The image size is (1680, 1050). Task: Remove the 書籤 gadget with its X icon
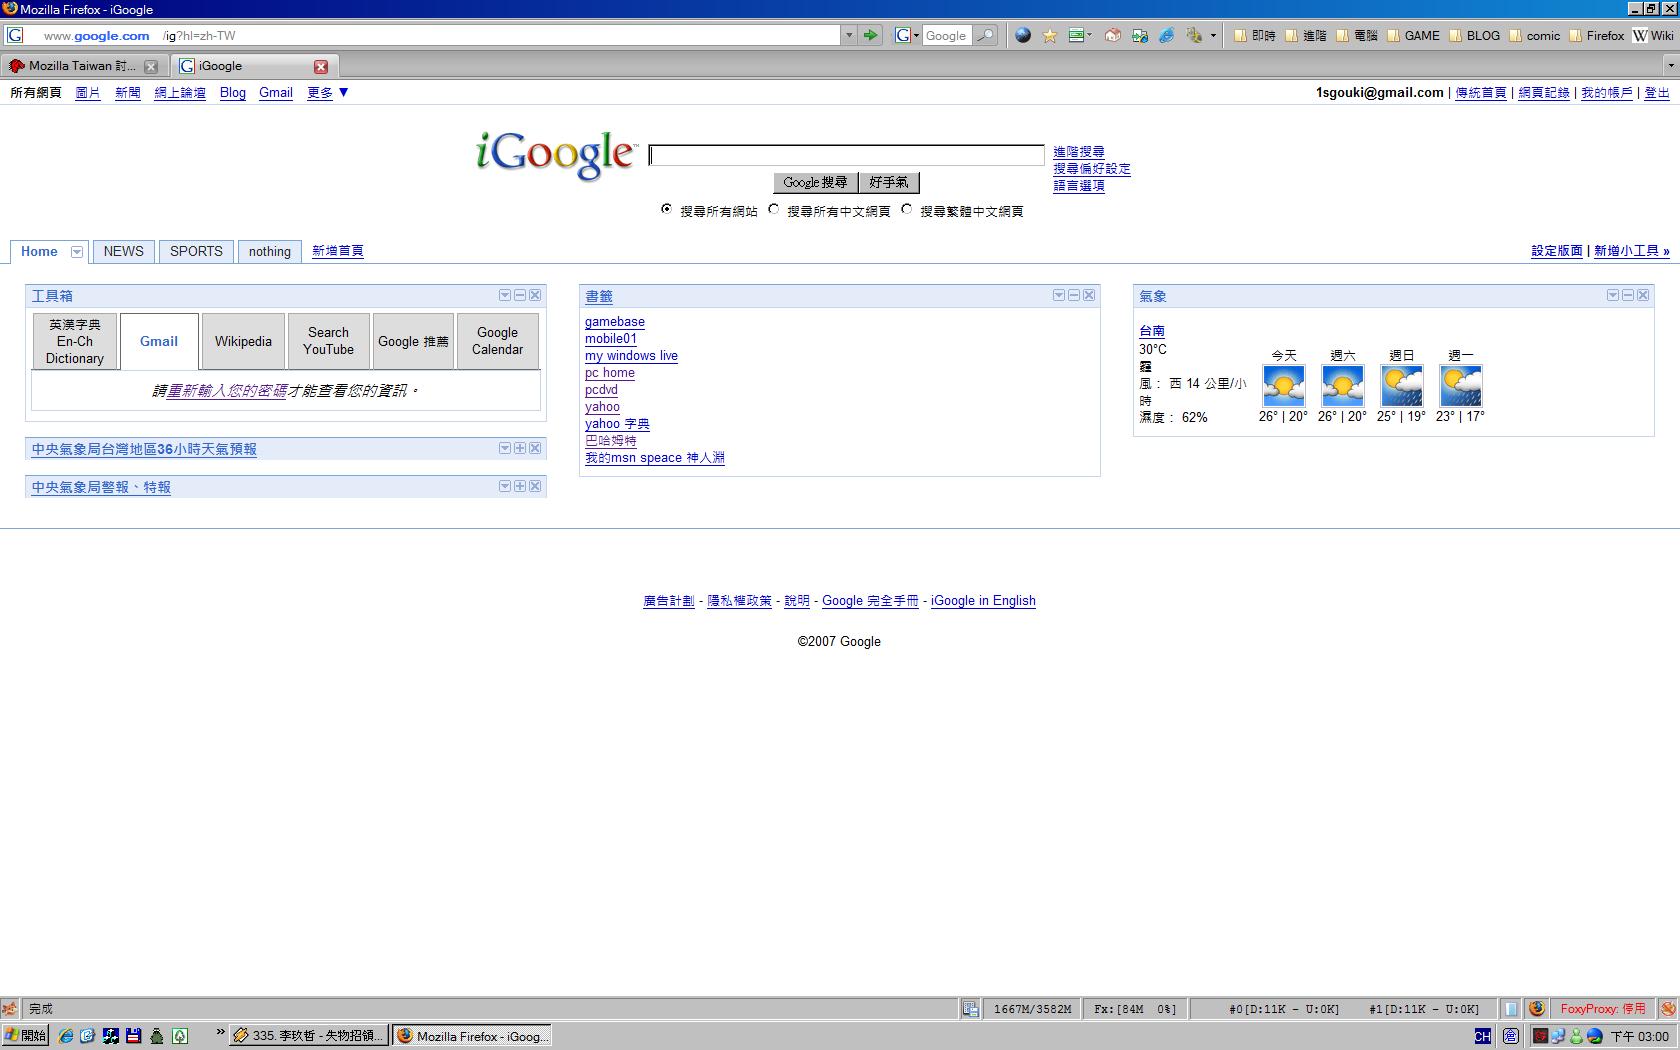click(x=1089, y=295)
